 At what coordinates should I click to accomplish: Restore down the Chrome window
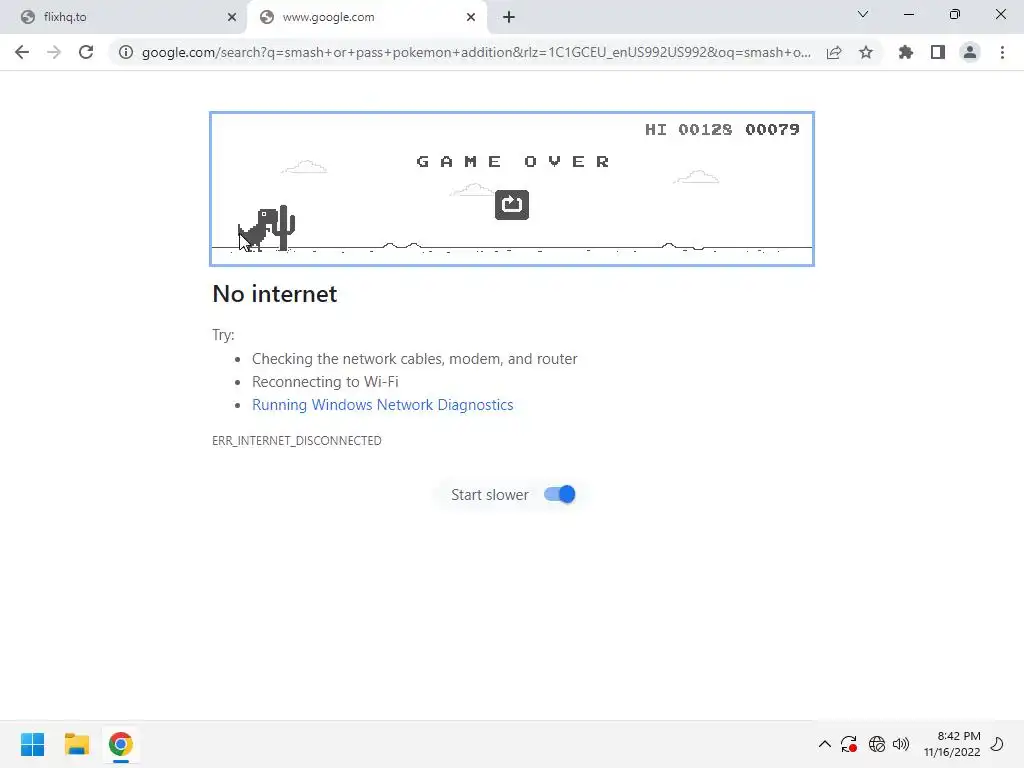click(954, 14)
